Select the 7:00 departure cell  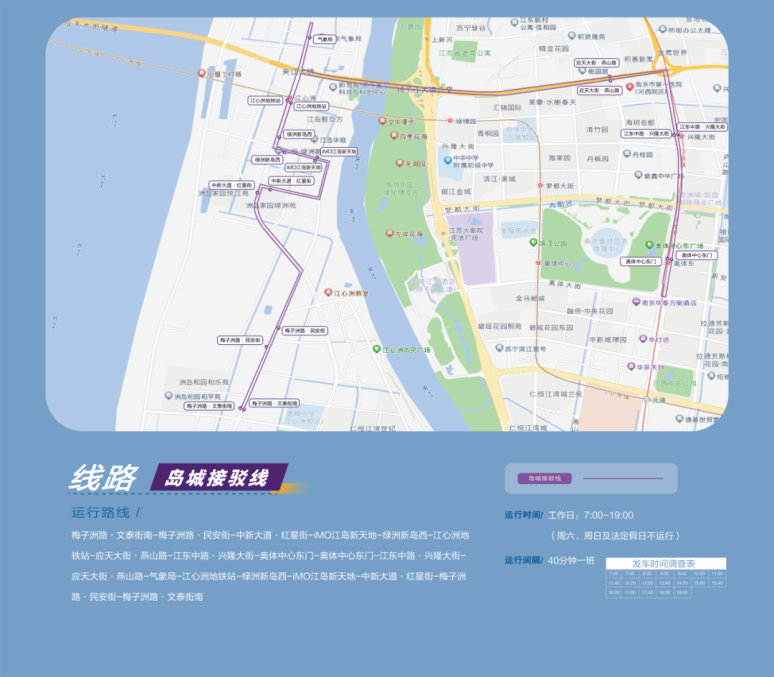(614, 574)
